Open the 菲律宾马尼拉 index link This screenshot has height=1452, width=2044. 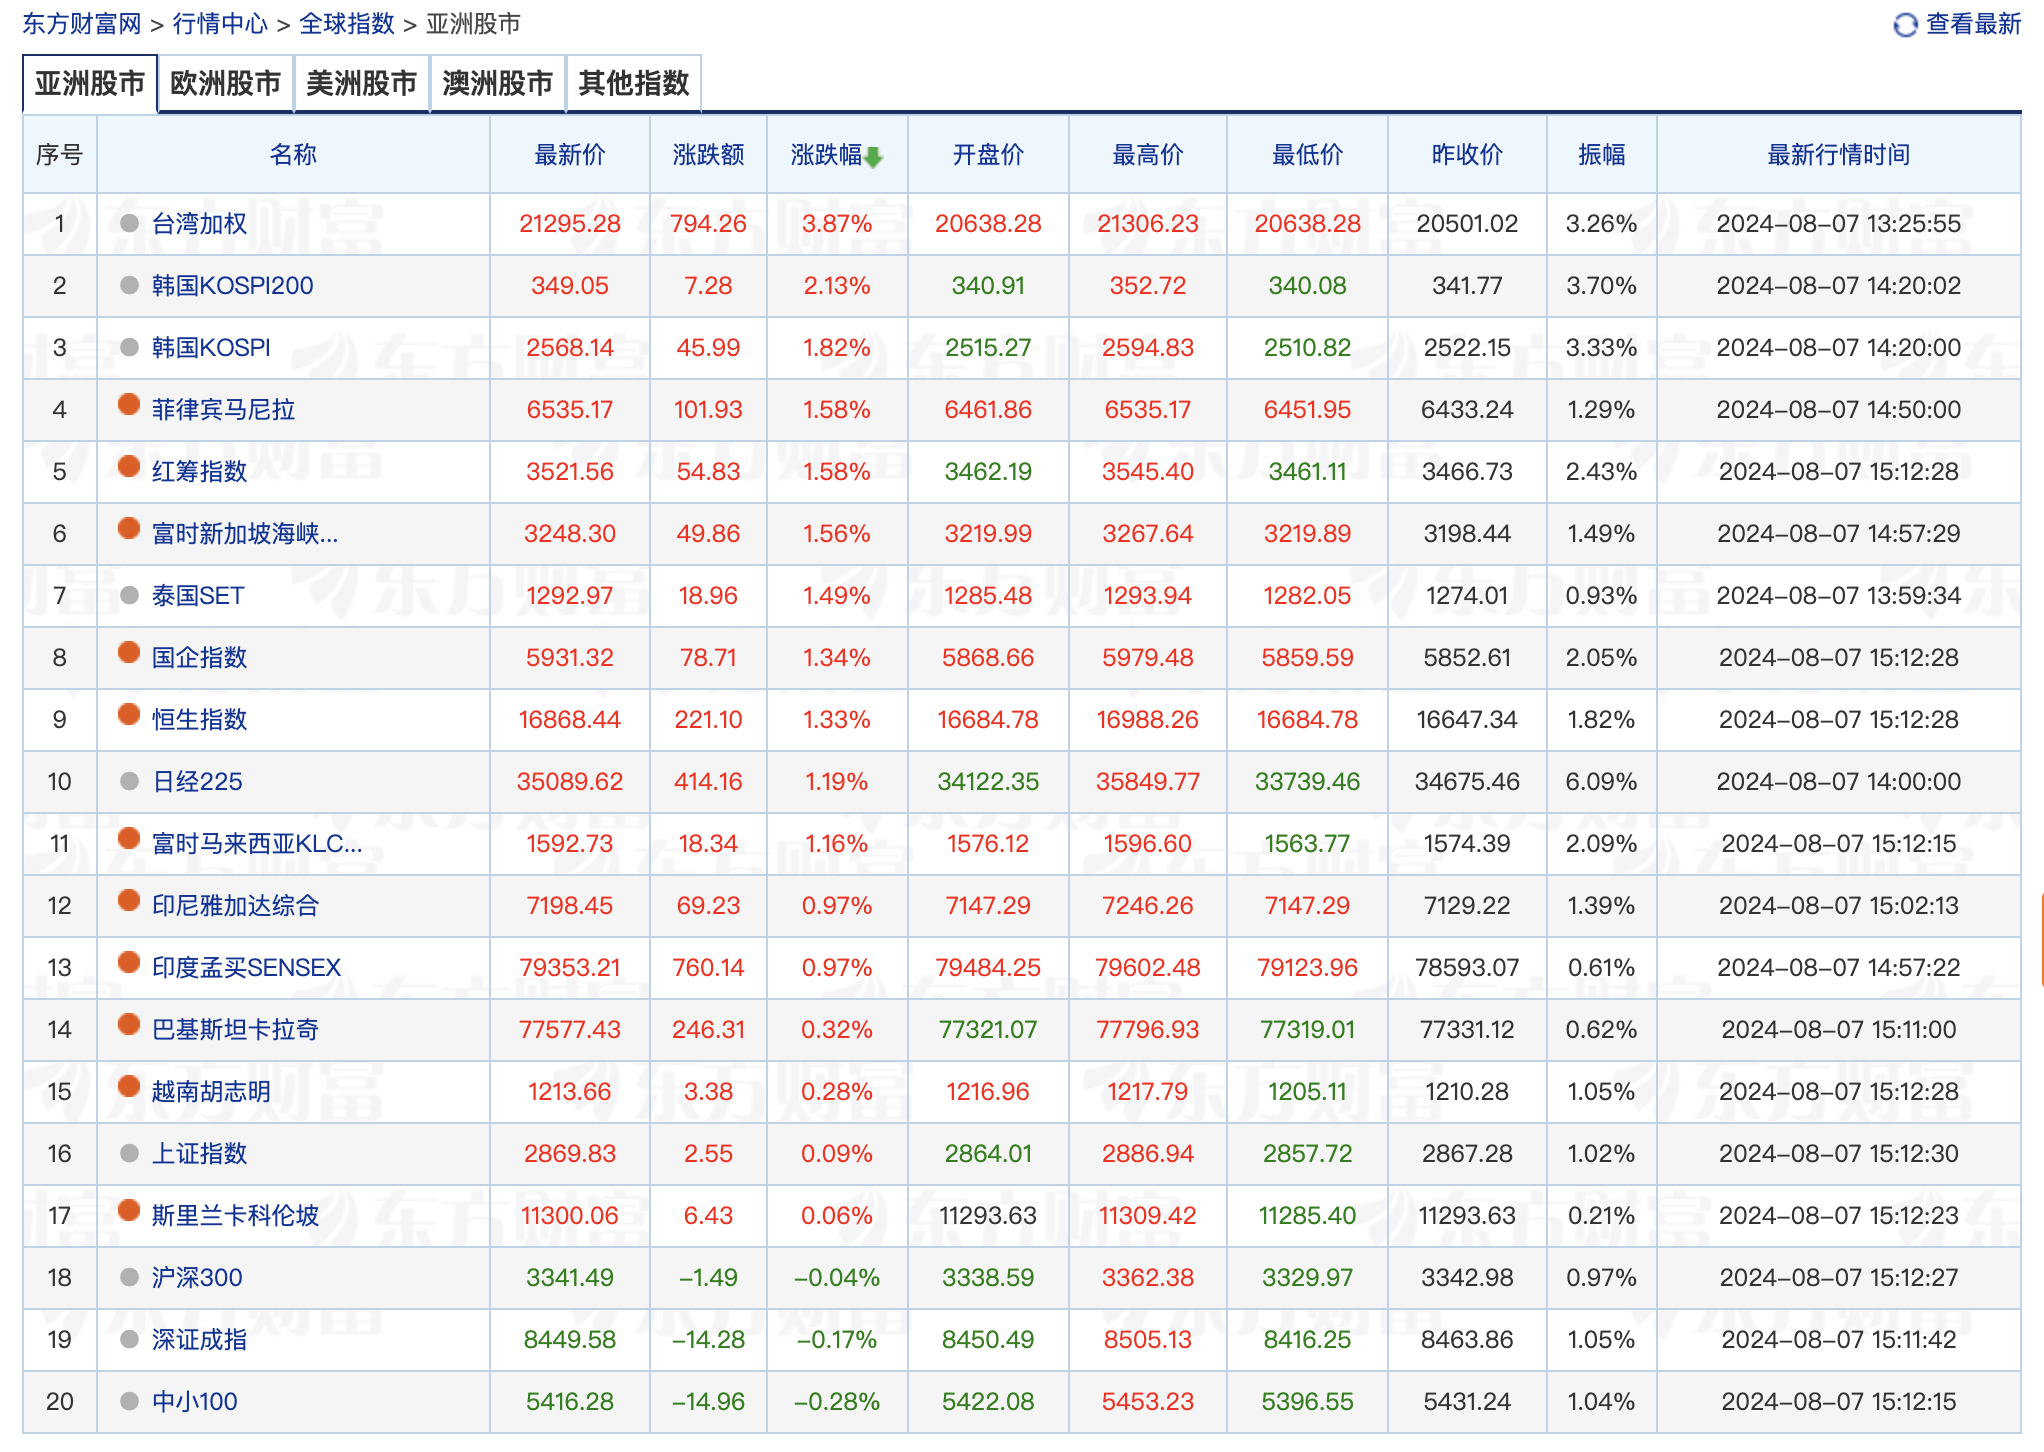[223, 410]
